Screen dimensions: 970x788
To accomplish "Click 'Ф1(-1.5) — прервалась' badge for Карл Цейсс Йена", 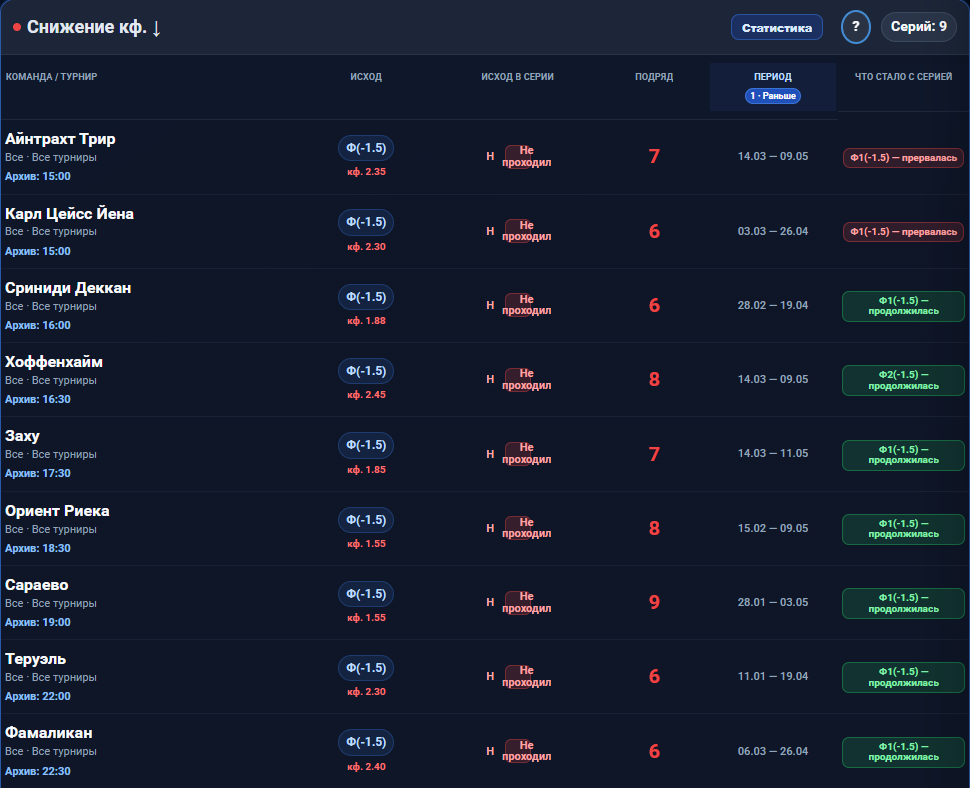I will coord(903,232).
